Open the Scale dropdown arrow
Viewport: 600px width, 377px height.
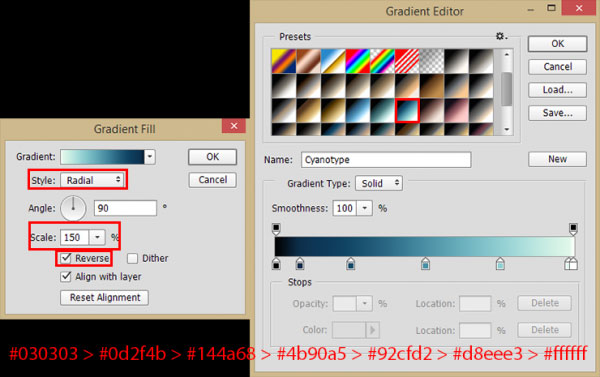97,237
